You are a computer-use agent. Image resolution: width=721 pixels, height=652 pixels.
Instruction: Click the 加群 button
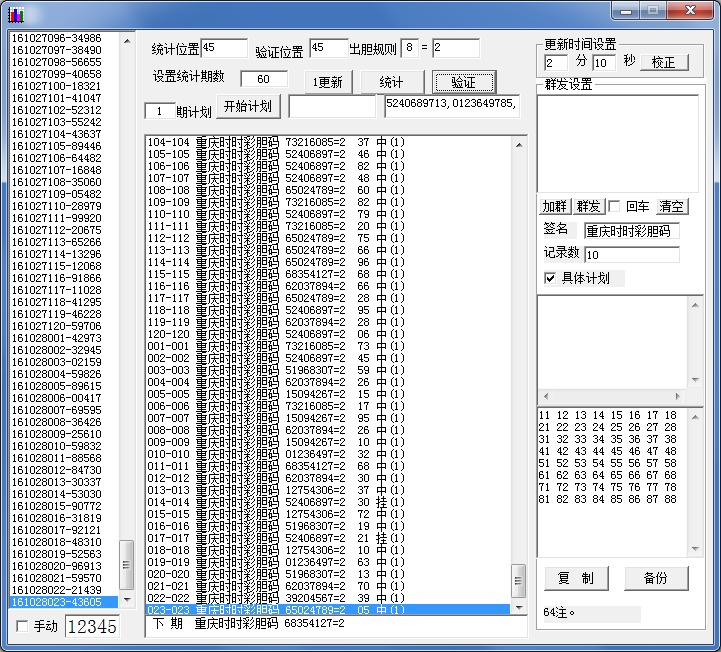coord(554,206)
